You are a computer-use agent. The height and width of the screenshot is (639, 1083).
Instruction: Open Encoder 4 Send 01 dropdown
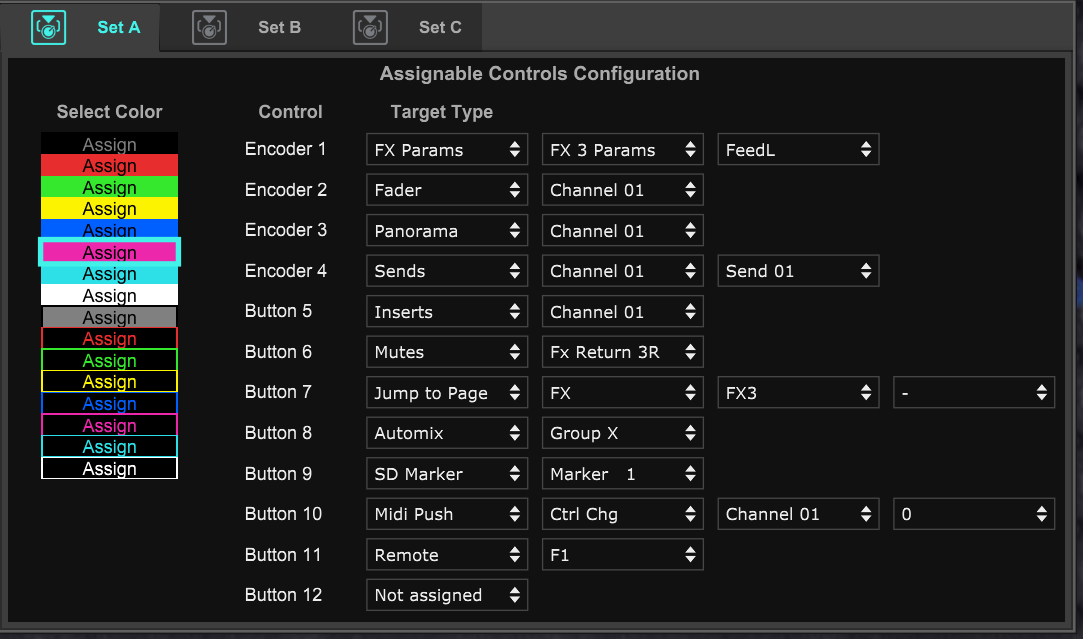coord(798,271)
